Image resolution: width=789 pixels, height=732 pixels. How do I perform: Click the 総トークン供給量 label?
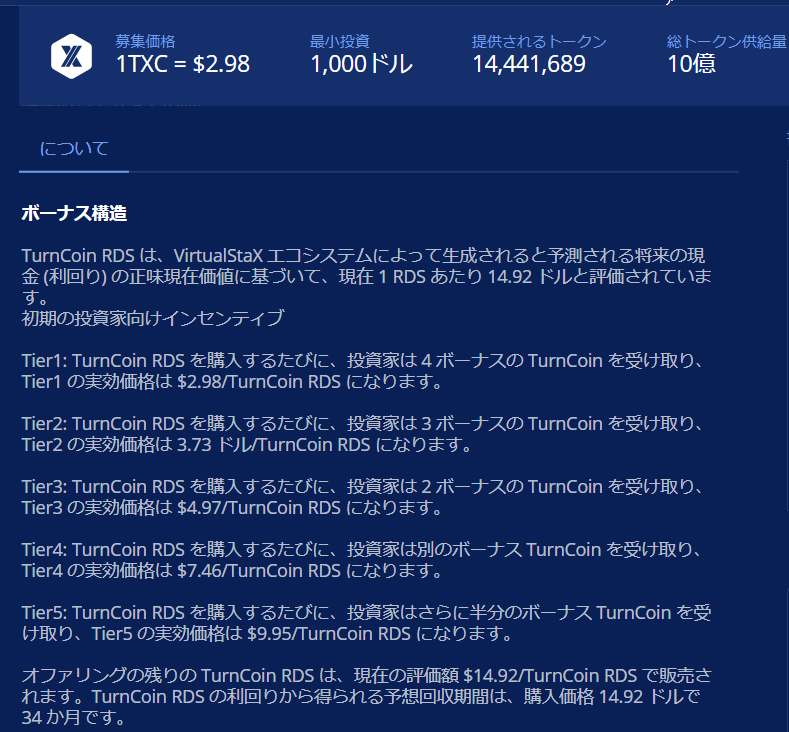pyautogui.click(x=726, y=41)
